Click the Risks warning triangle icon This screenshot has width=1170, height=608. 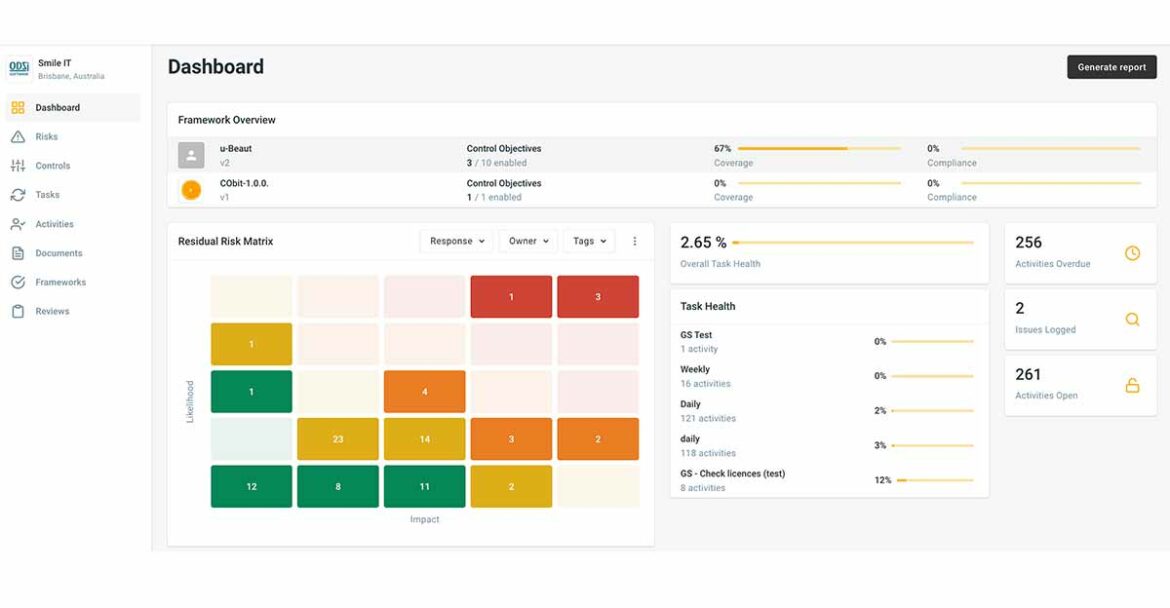[18, 137]
